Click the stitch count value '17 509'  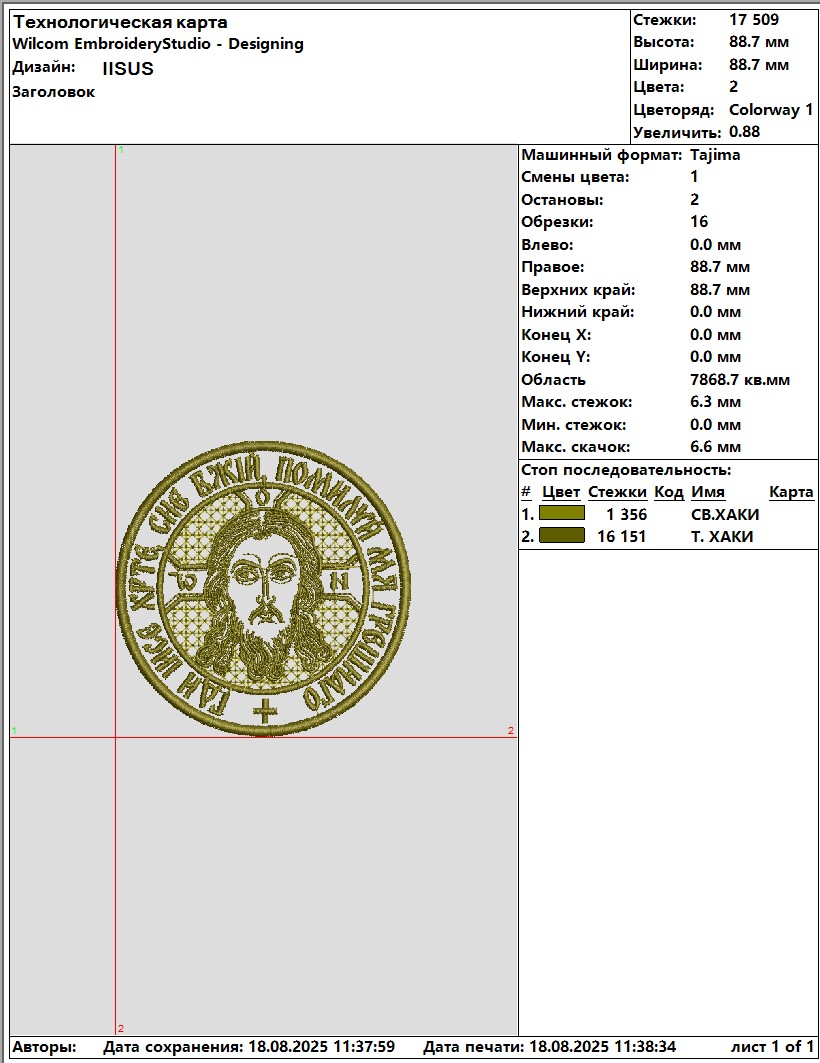[x=754, y=20]
